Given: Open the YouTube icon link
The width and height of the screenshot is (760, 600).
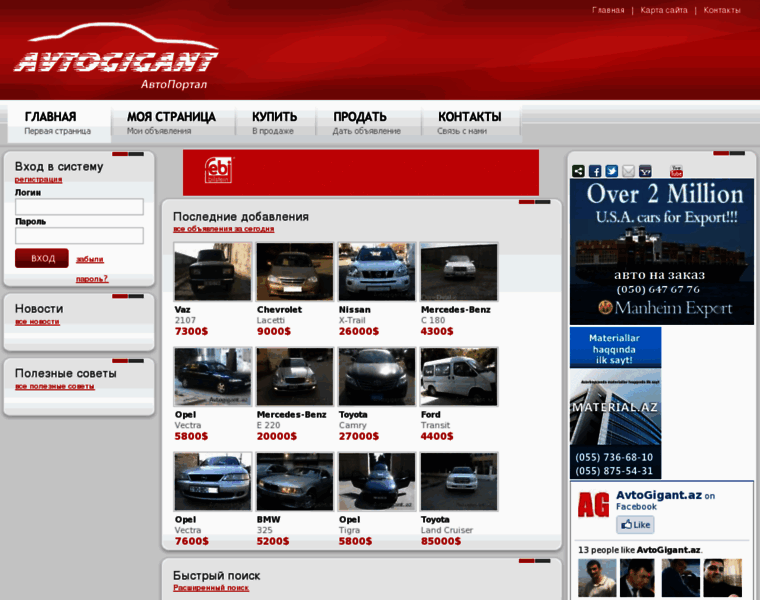Looking at the screenshot, I should [676, 171].
